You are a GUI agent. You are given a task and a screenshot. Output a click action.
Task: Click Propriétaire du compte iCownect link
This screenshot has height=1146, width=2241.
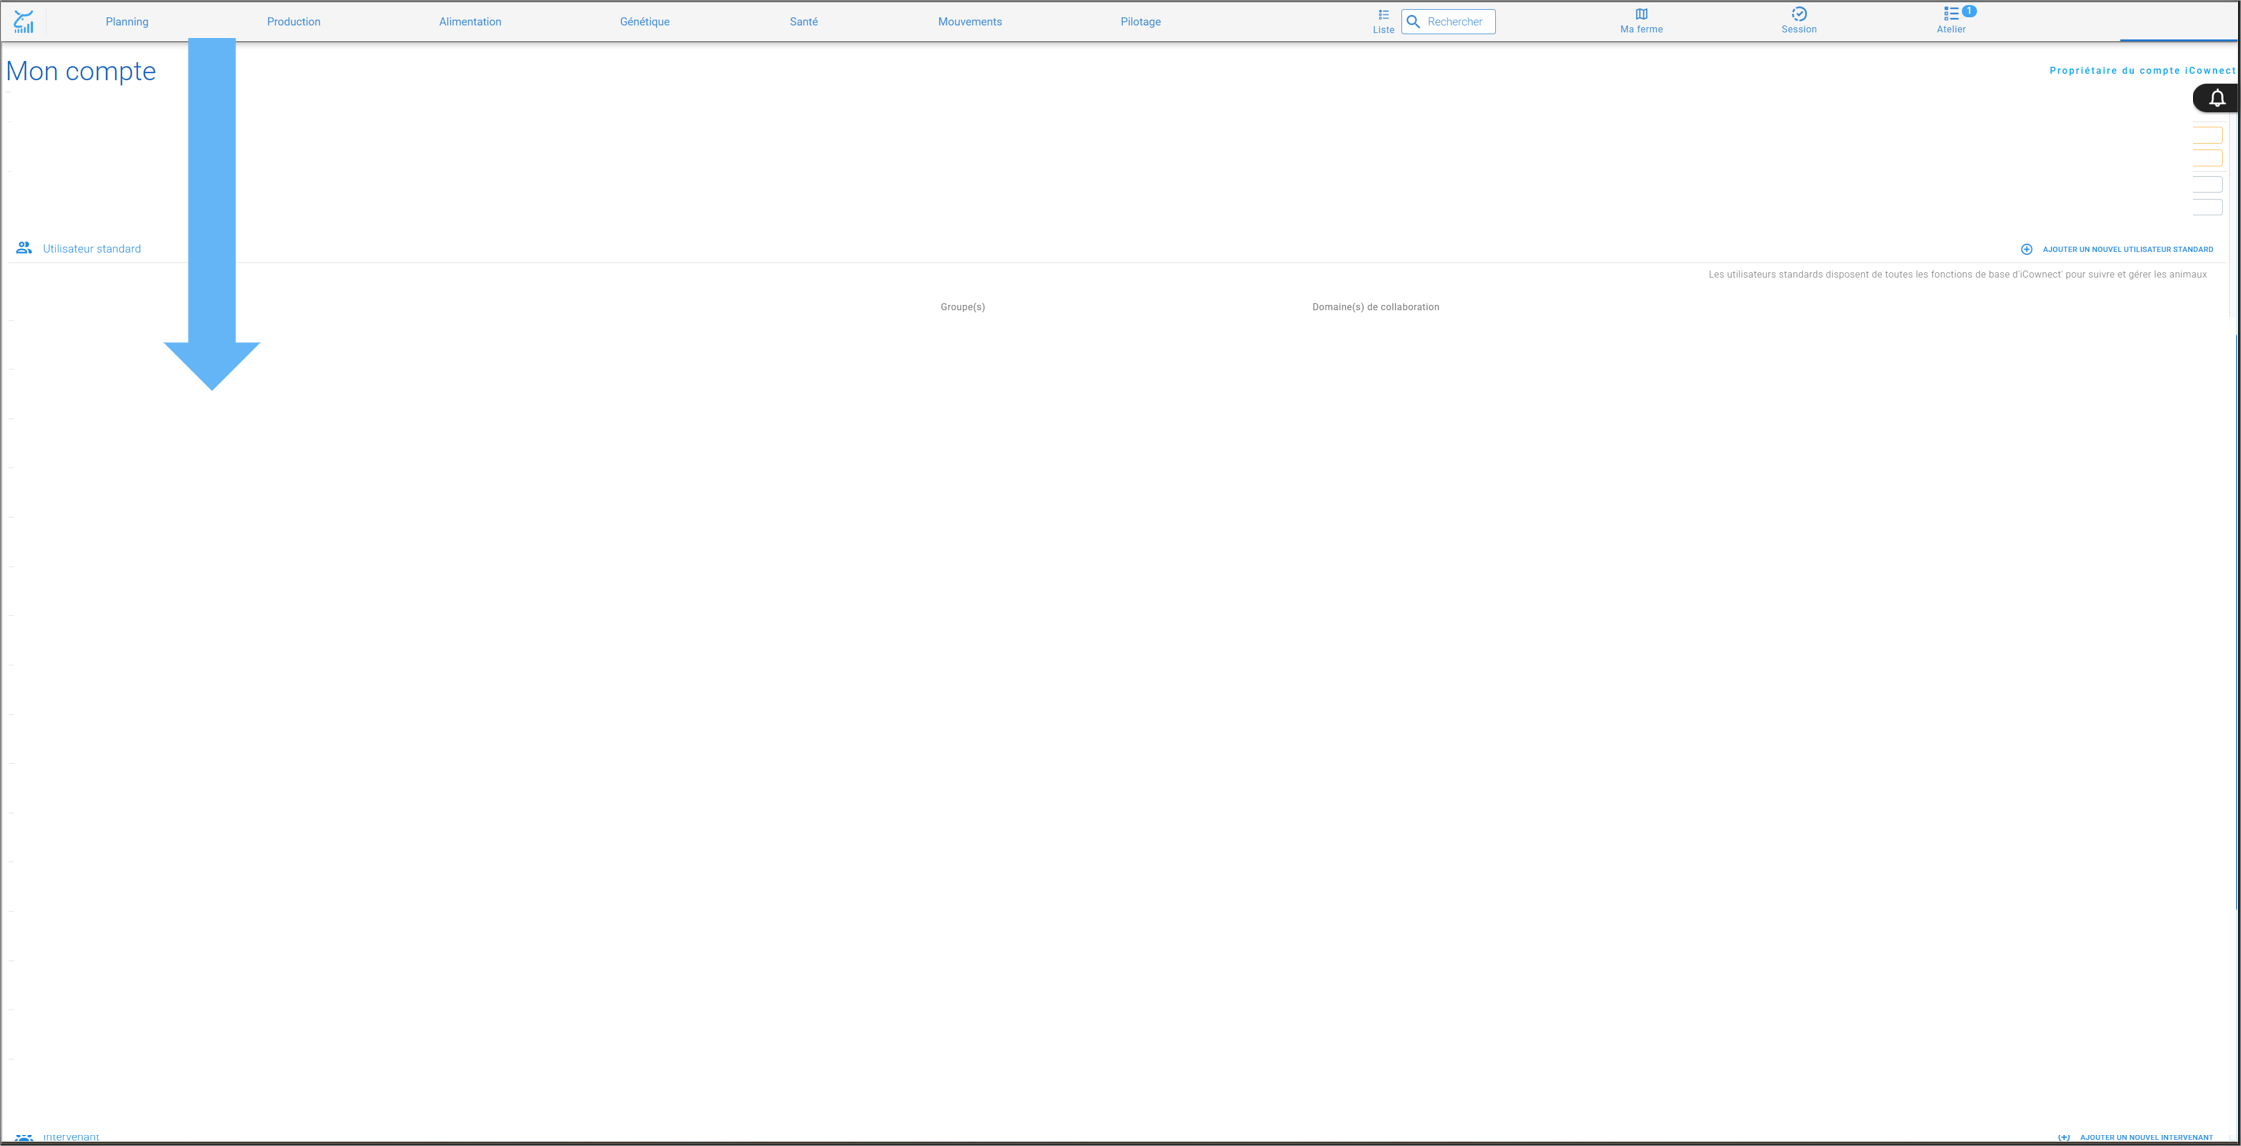2142,71
